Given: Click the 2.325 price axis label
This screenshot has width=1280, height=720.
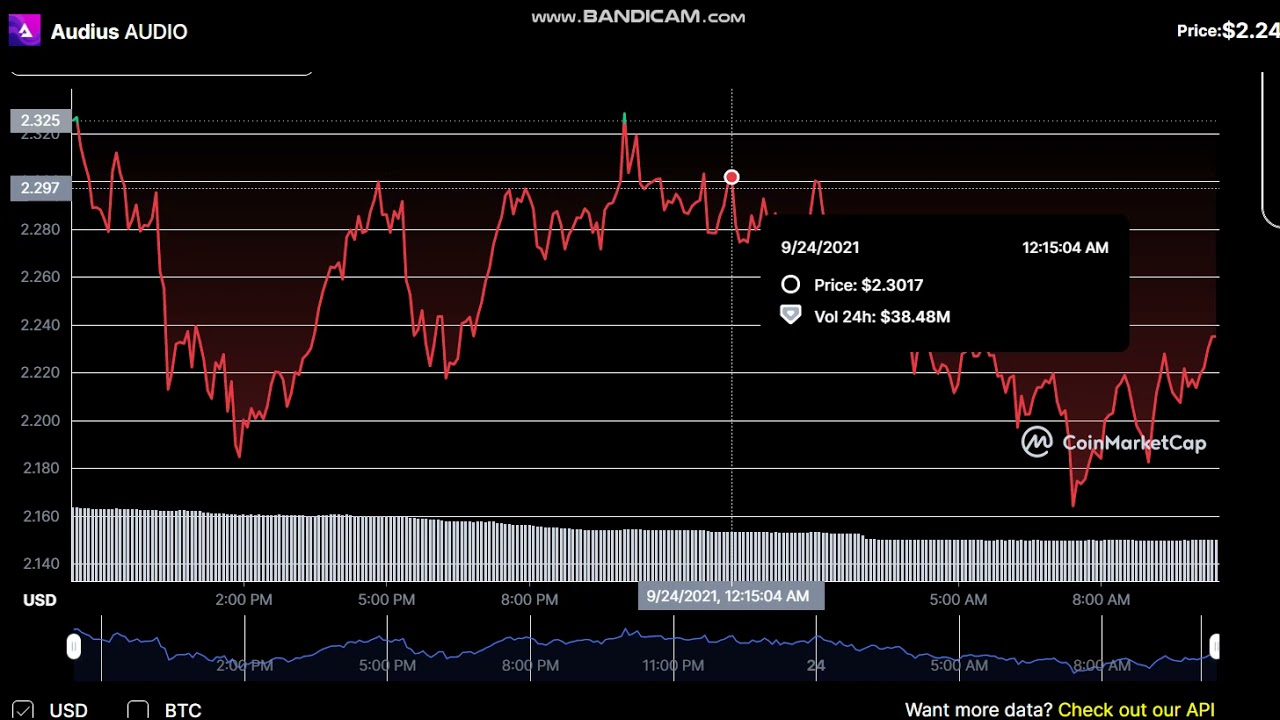Looking at the screenshot, I should click(40, 121).
